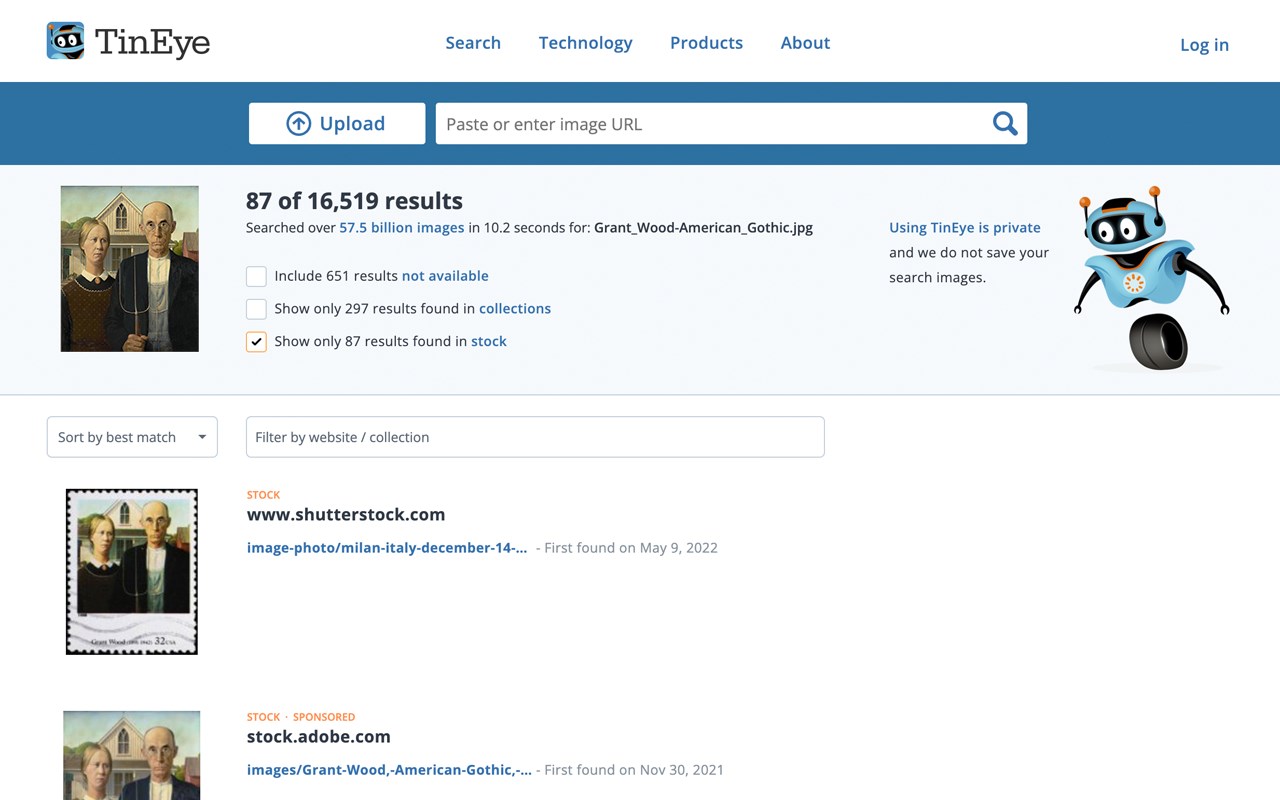The width and height of the screenshot is (1280, 800).
Task: Select 'First found on Nov 30, 2021' text
Action: click(x=634, y=770)
